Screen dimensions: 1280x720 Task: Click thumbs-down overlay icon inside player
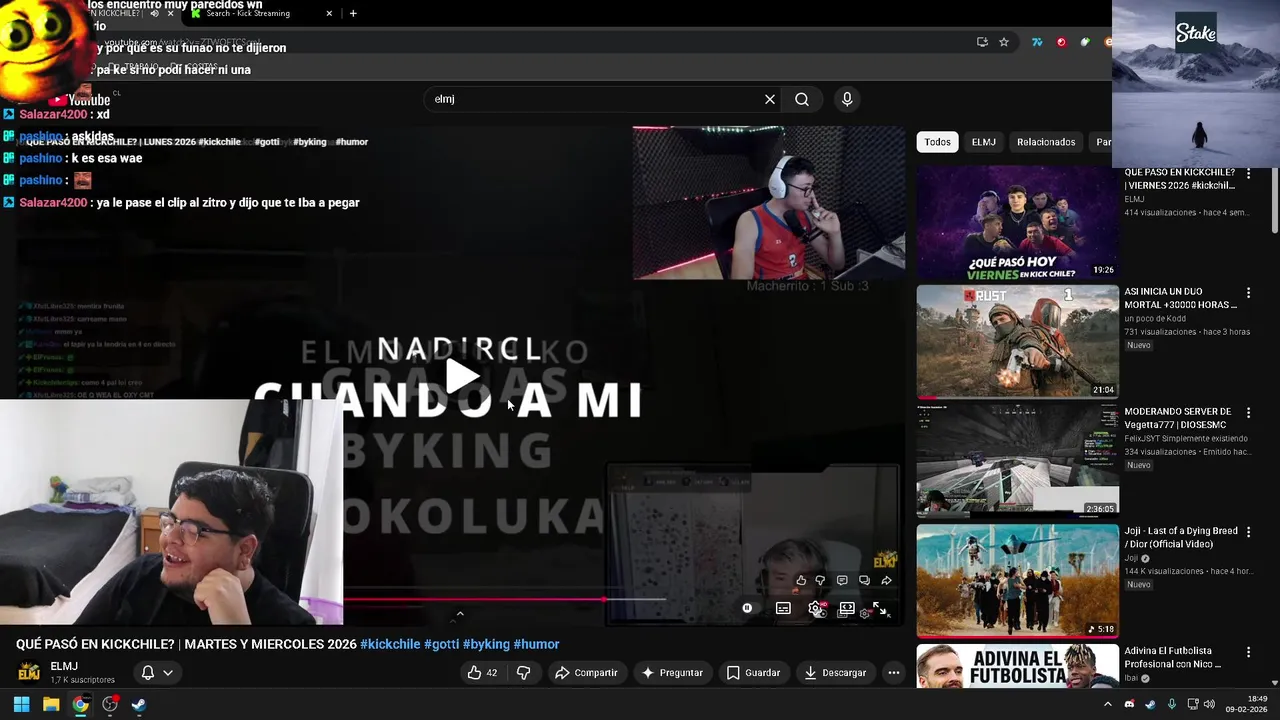coord(821,580)
